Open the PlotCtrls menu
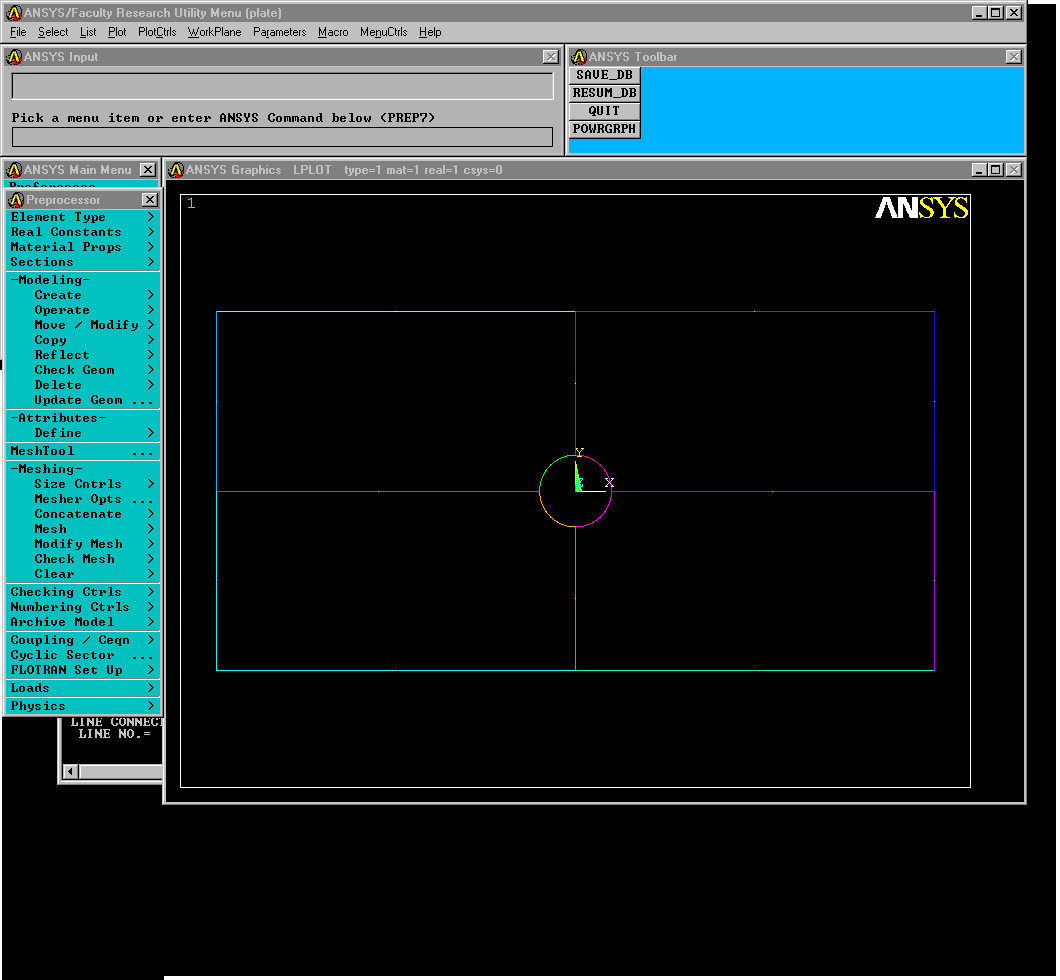Screen dimensions: 1060x980 157,32
